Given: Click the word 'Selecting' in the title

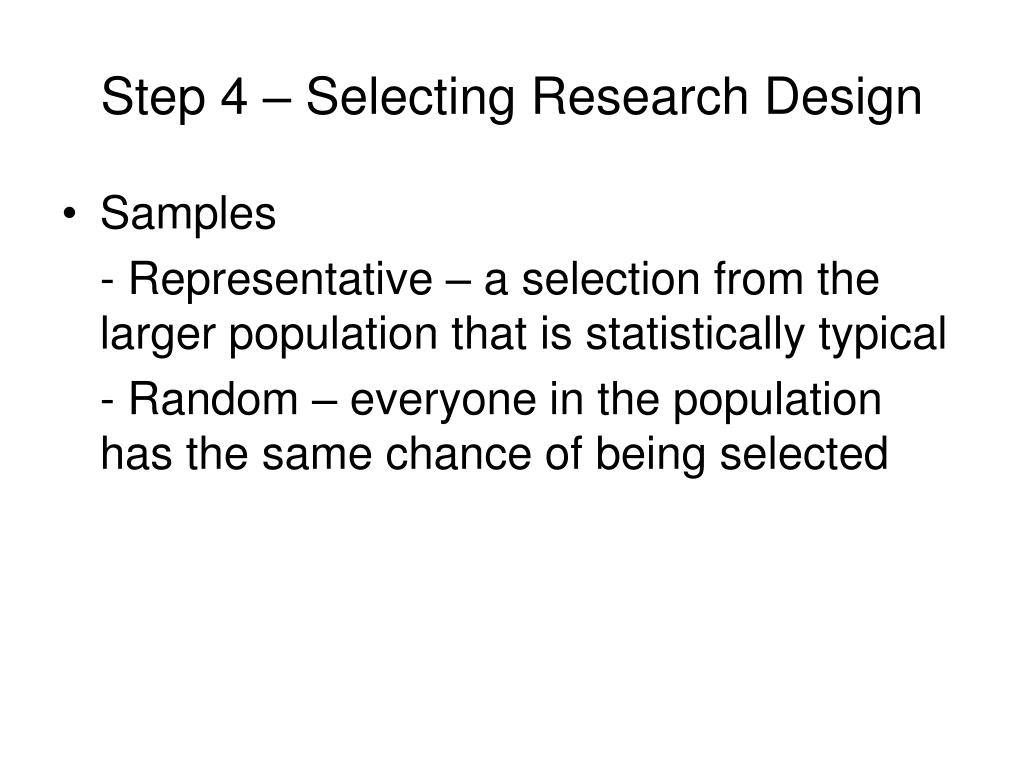Looking at the screenshot, I should click(x=410, y=98).
